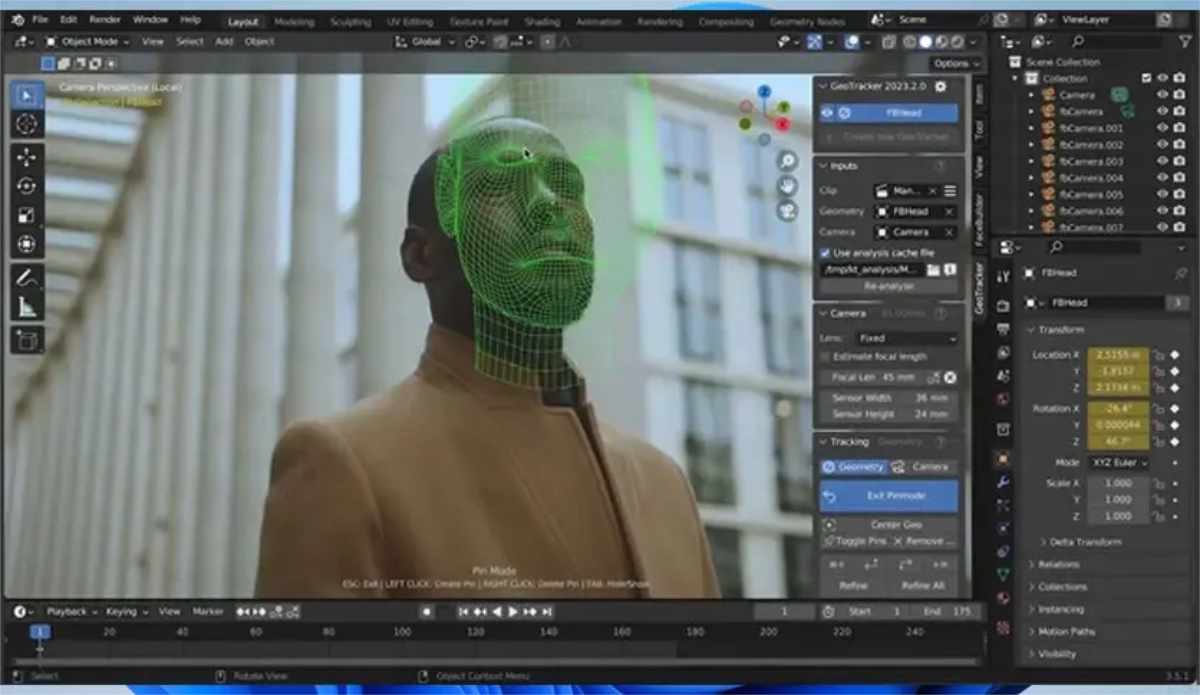Click the Refine button

pos(854,586)
